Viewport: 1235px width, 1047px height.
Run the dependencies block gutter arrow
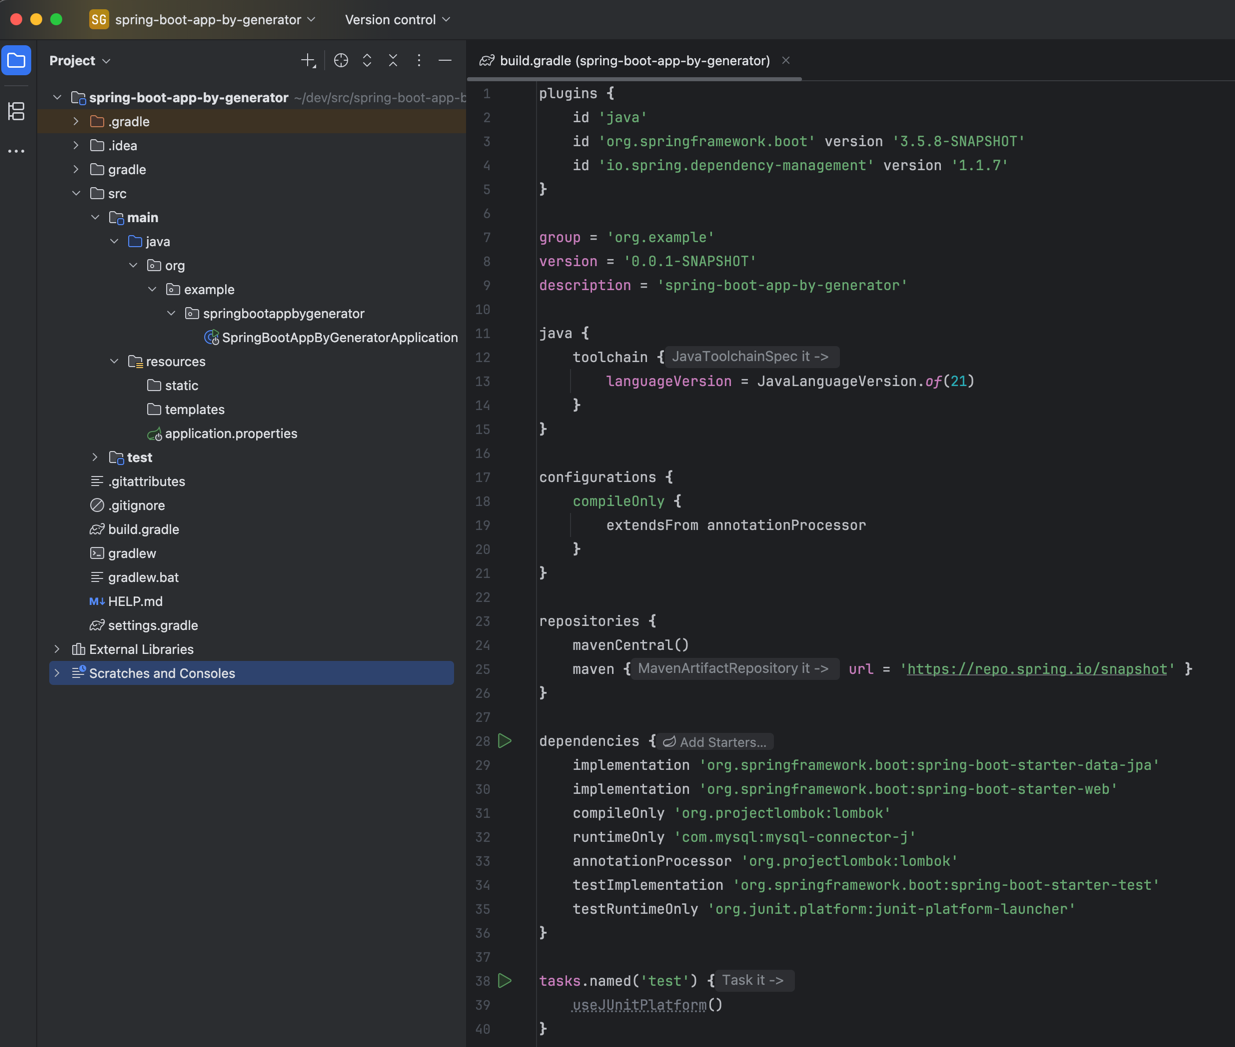tap(505, 741)
